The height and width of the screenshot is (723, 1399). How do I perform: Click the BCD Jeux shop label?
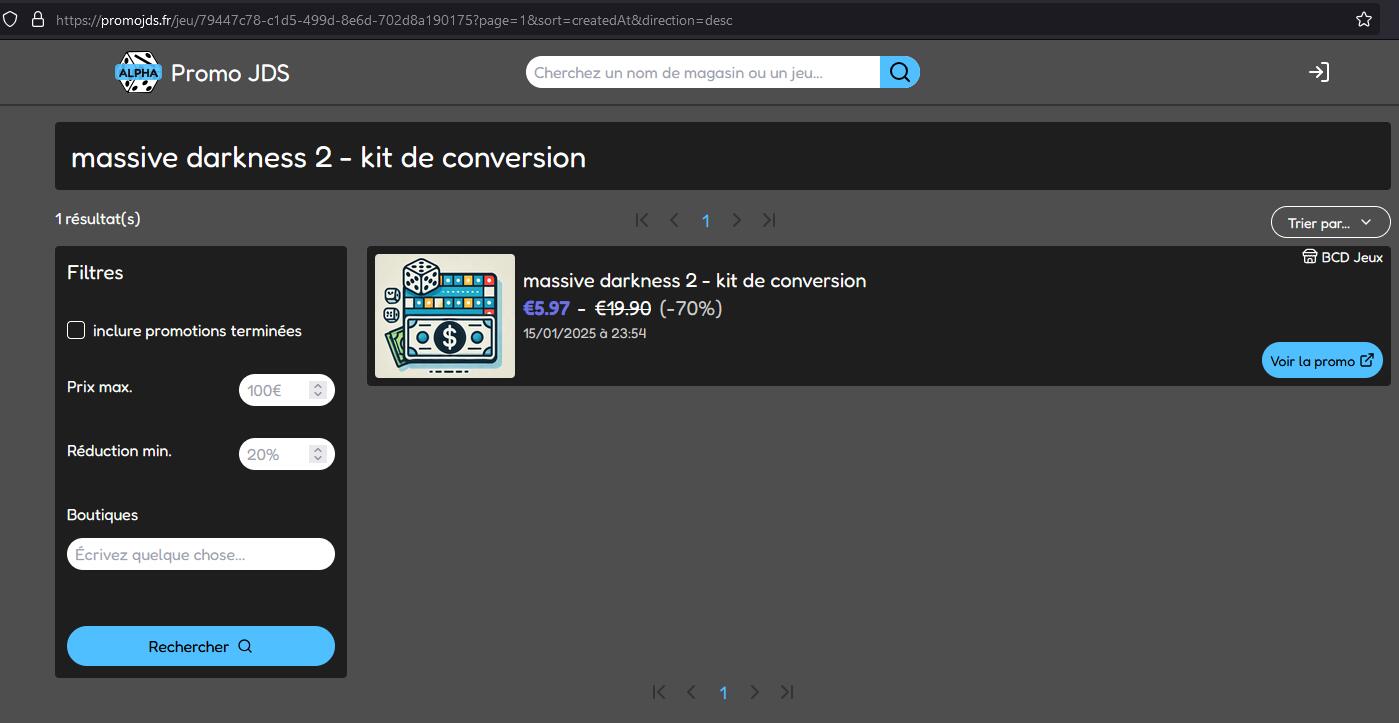1352,257
